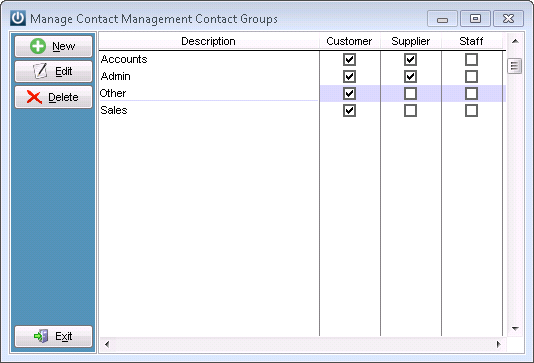
Task: Click the Edit button
Action: coord(53,72)
